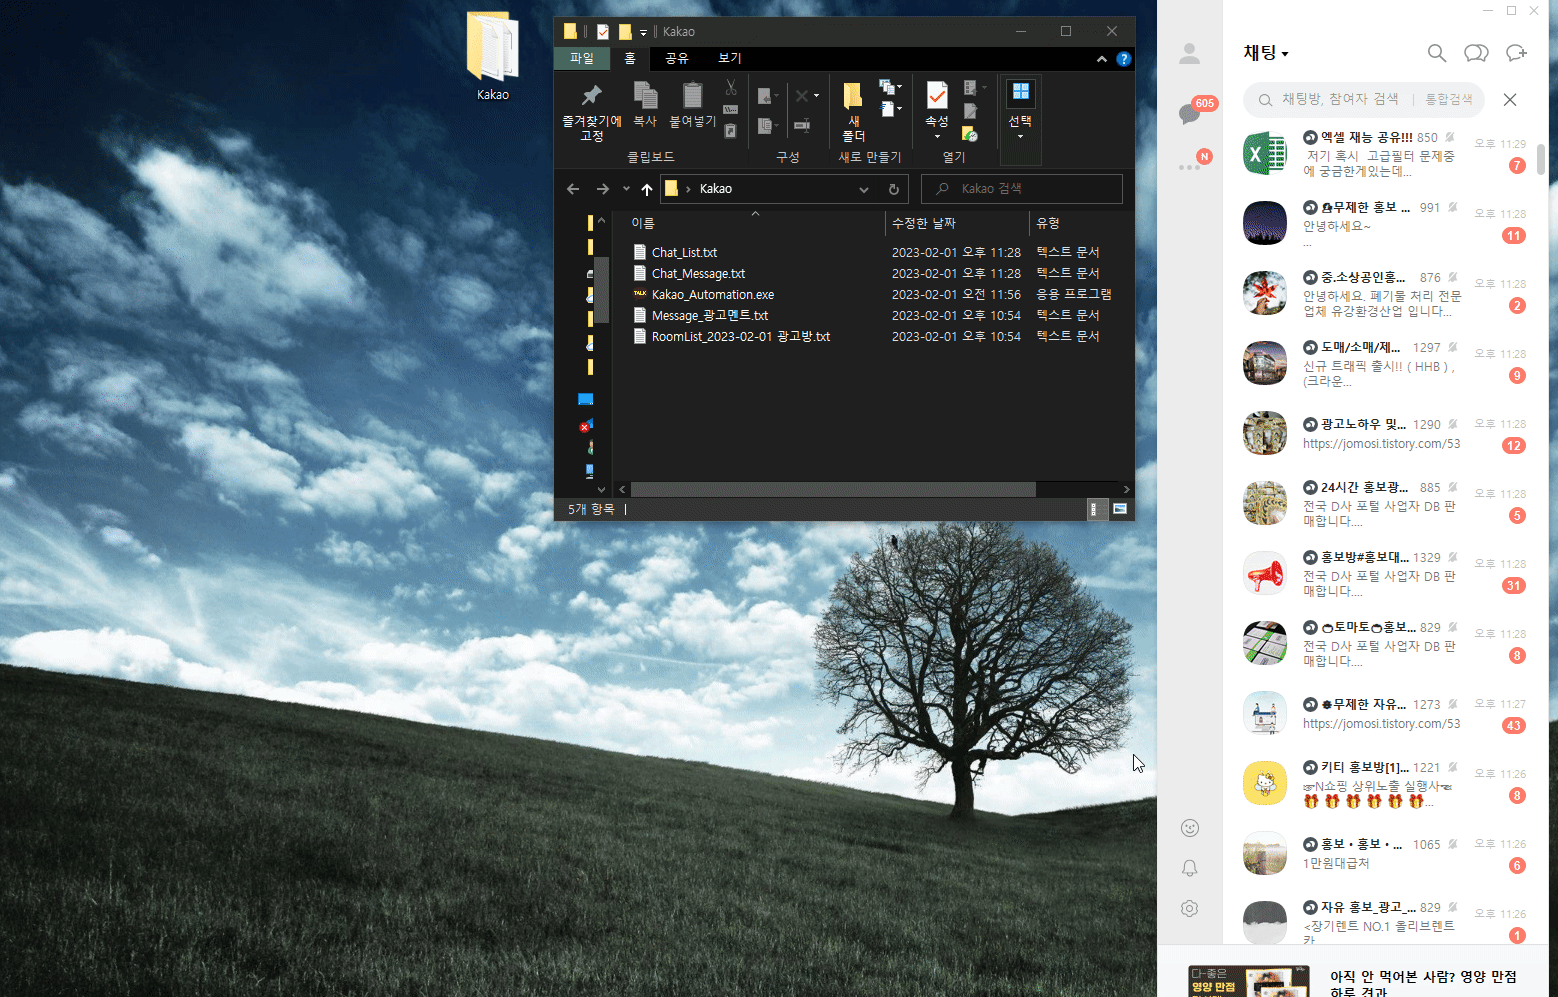Customize Quick Access Toolbar dropdown arrow

click(x=643, y=32)
